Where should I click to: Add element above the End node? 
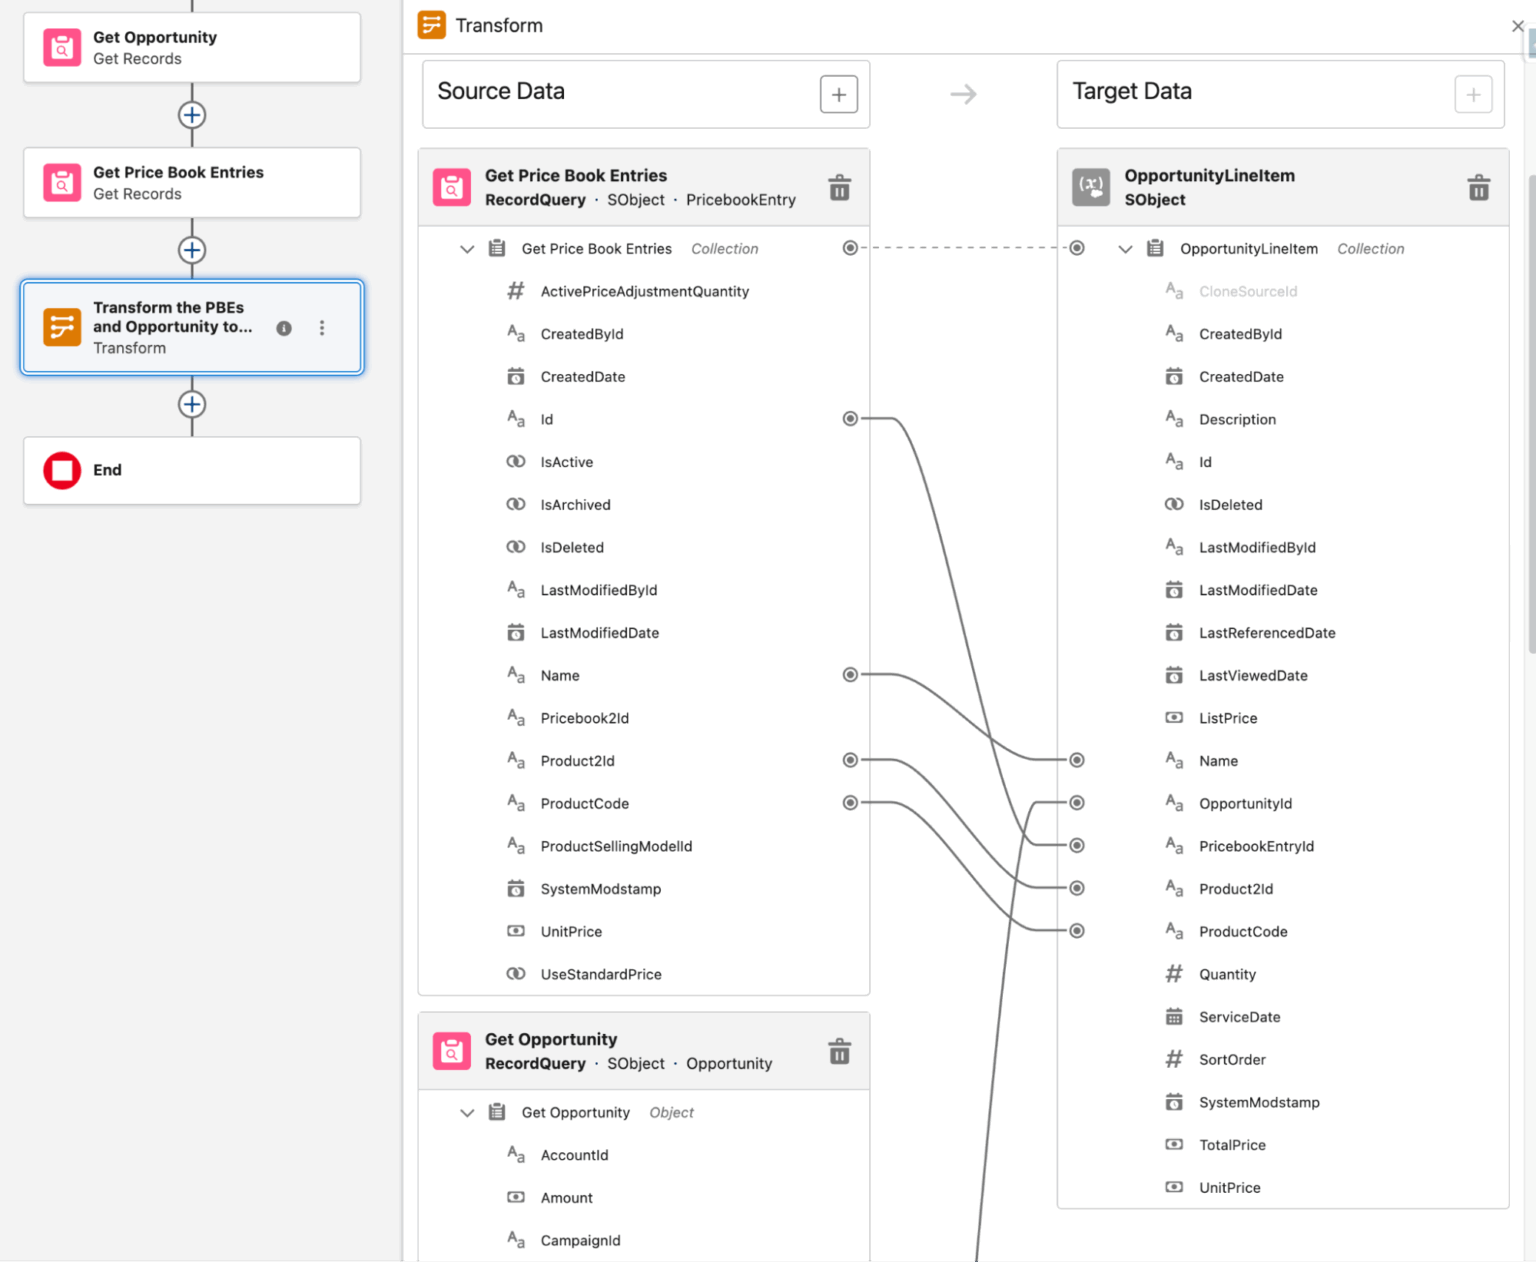[x=192, y=404]
